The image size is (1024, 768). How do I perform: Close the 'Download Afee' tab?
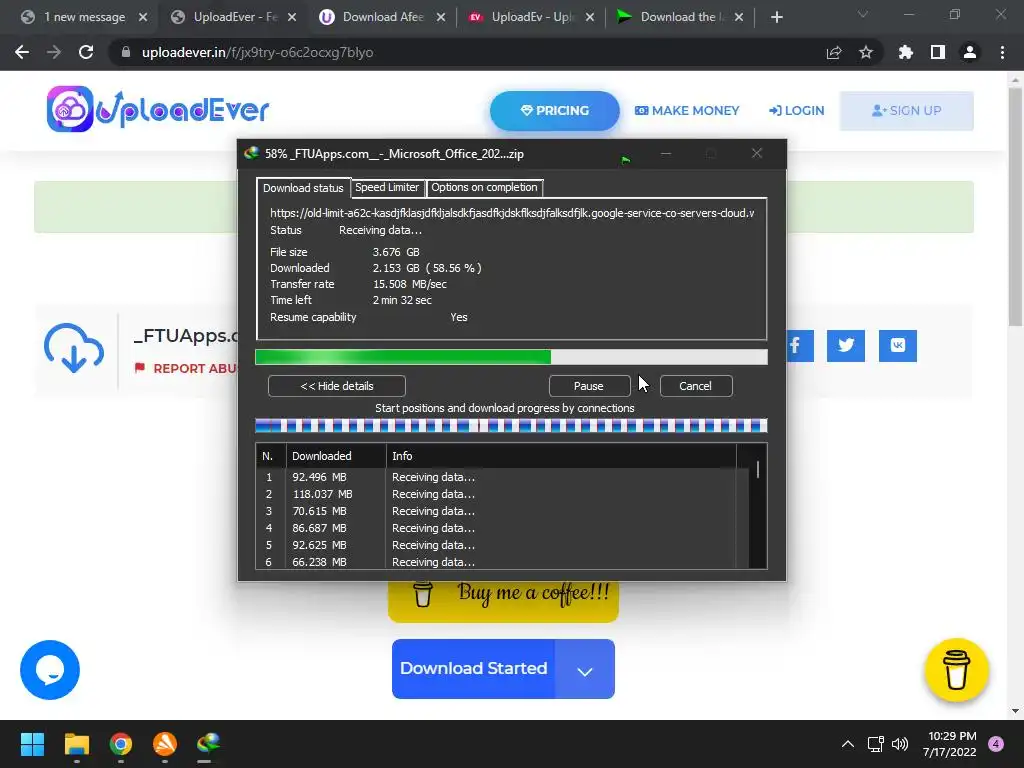(x=441, y=17)
